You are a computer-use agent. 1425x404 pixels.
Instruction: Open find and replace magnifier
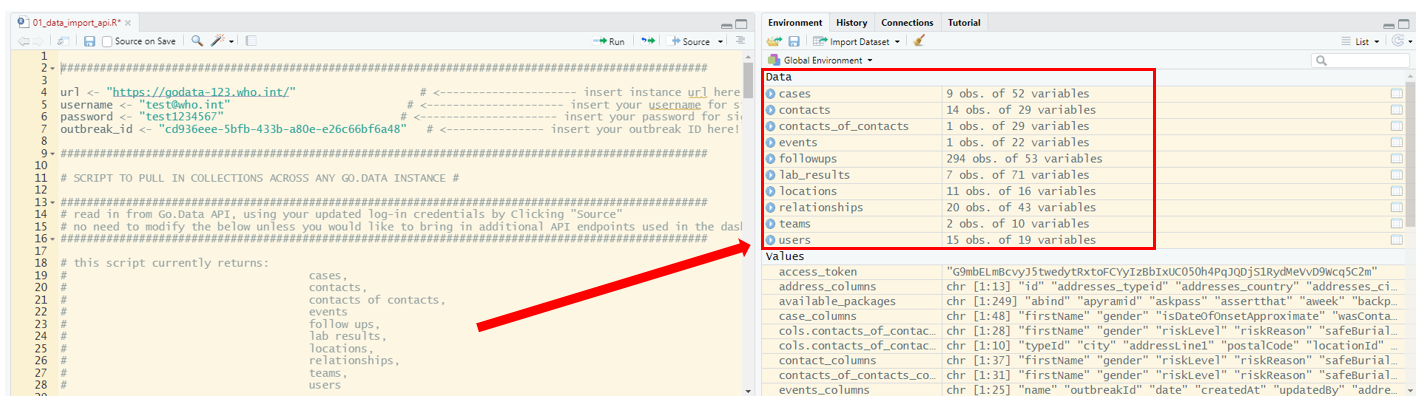click(197, 41)
